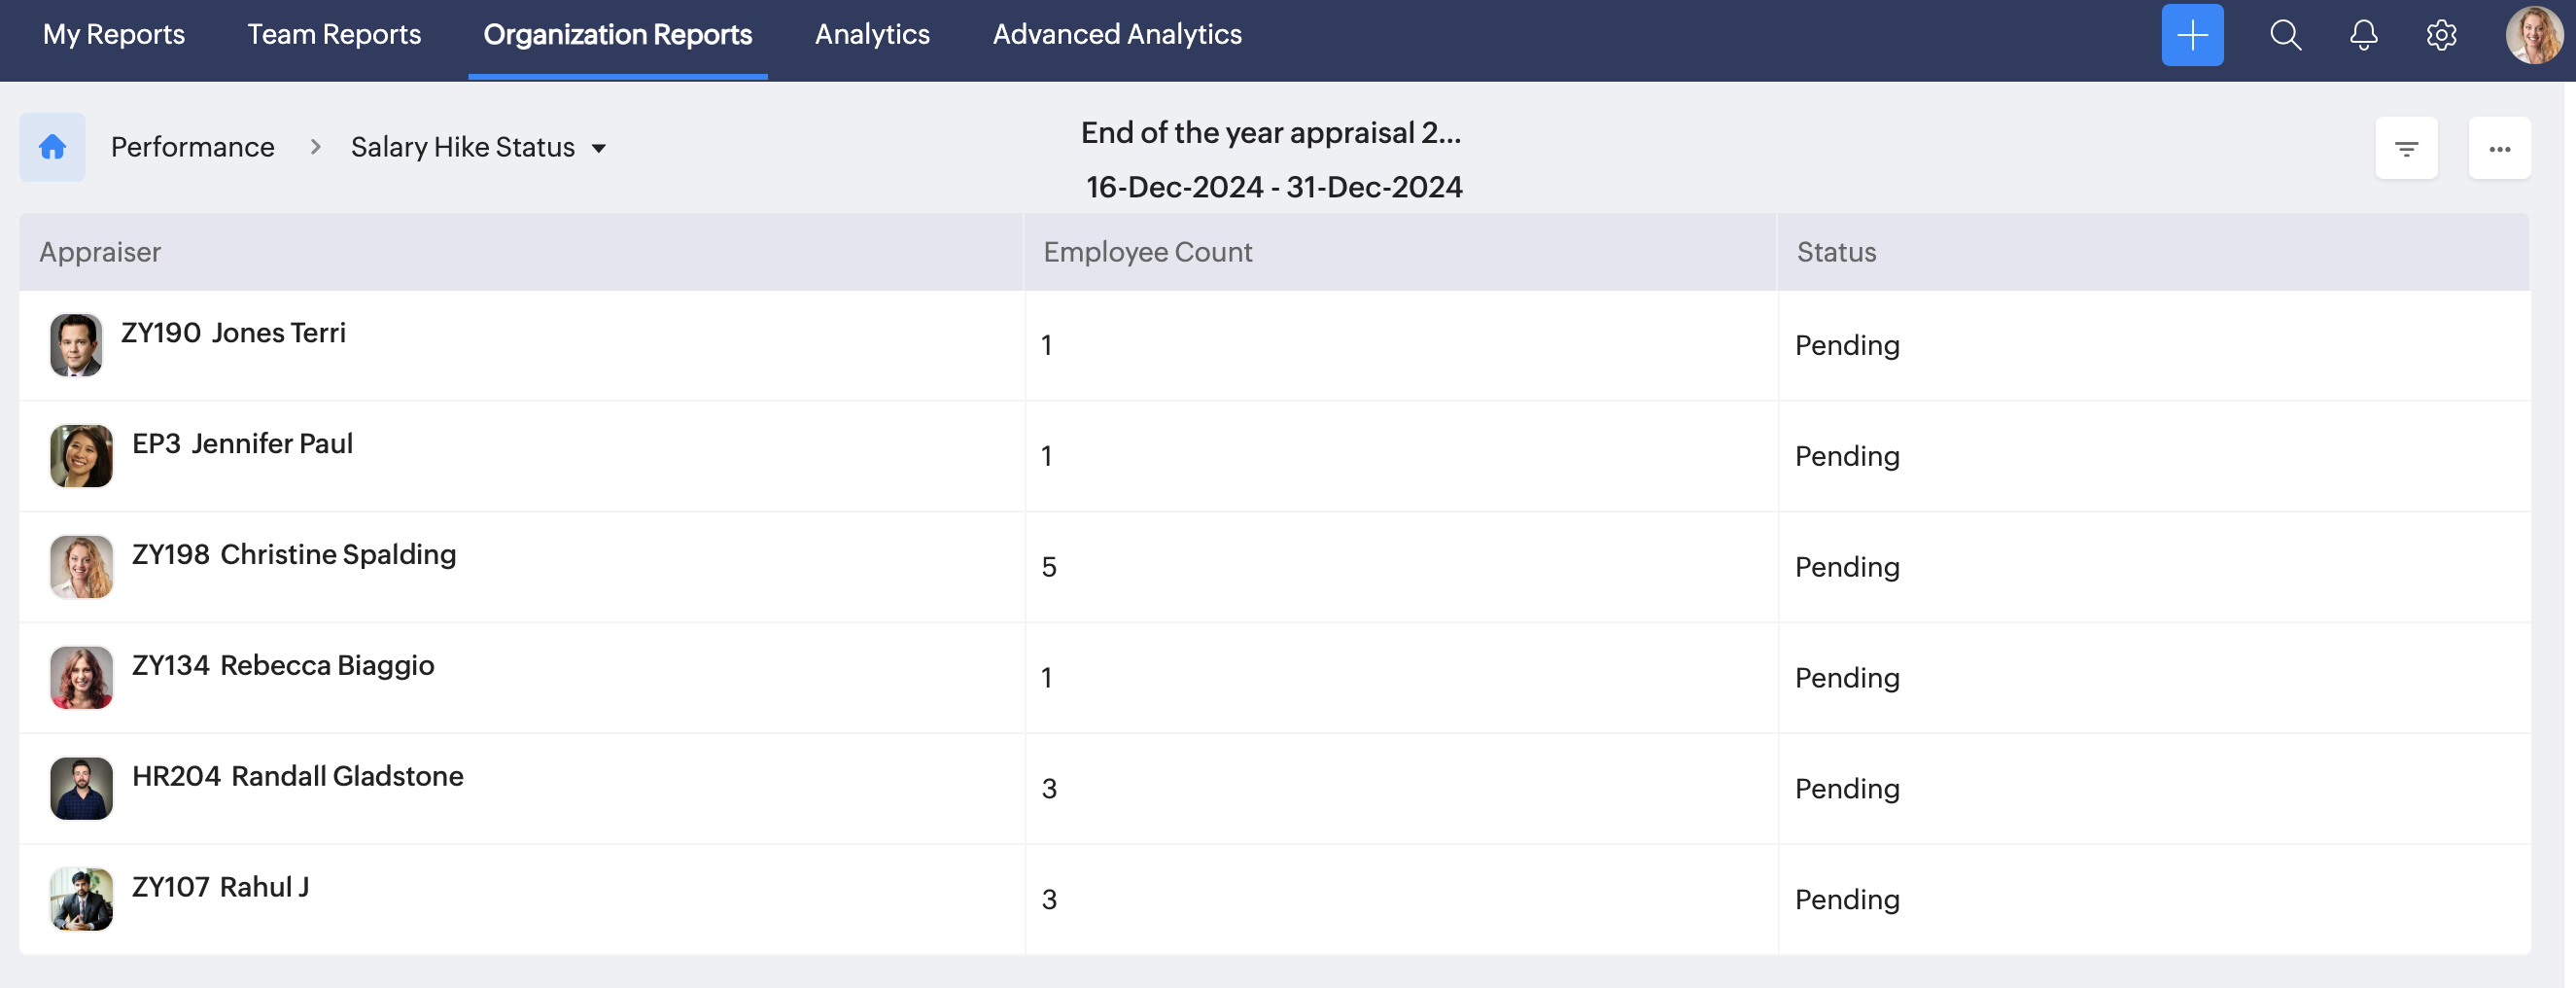
Task: Select the Rebecca Biaggio appraiser name
Action: 327,666
